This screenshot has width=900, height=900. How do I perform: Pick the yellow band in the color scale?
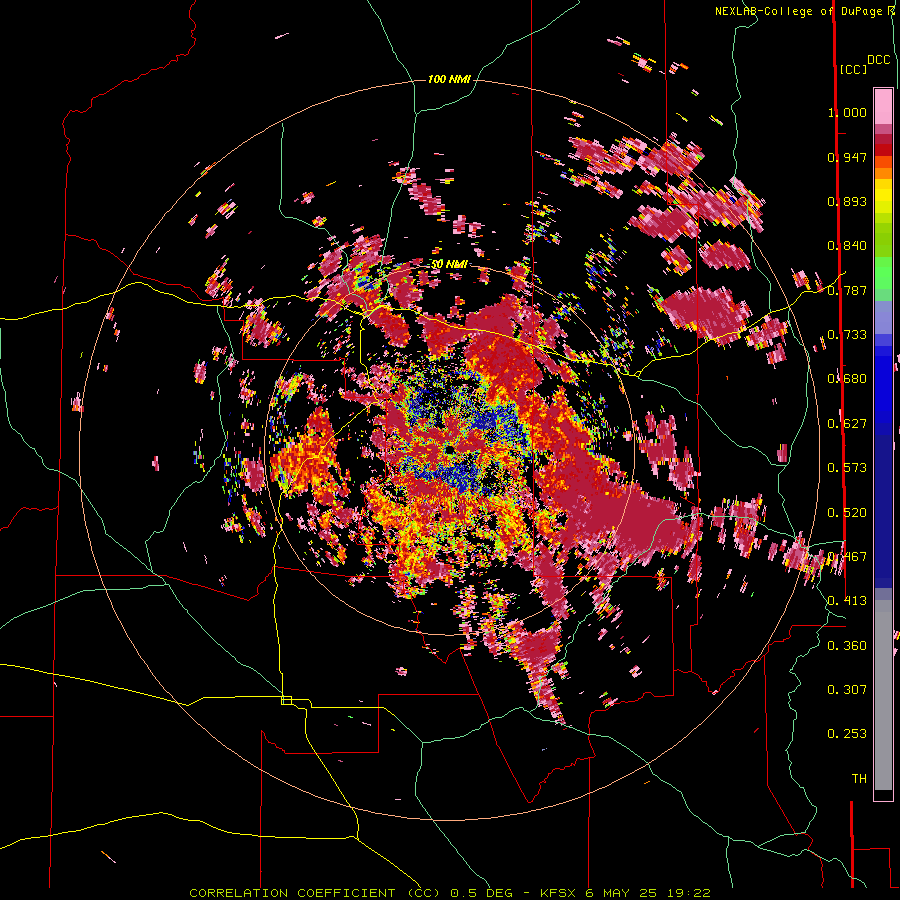click(883, 197)
